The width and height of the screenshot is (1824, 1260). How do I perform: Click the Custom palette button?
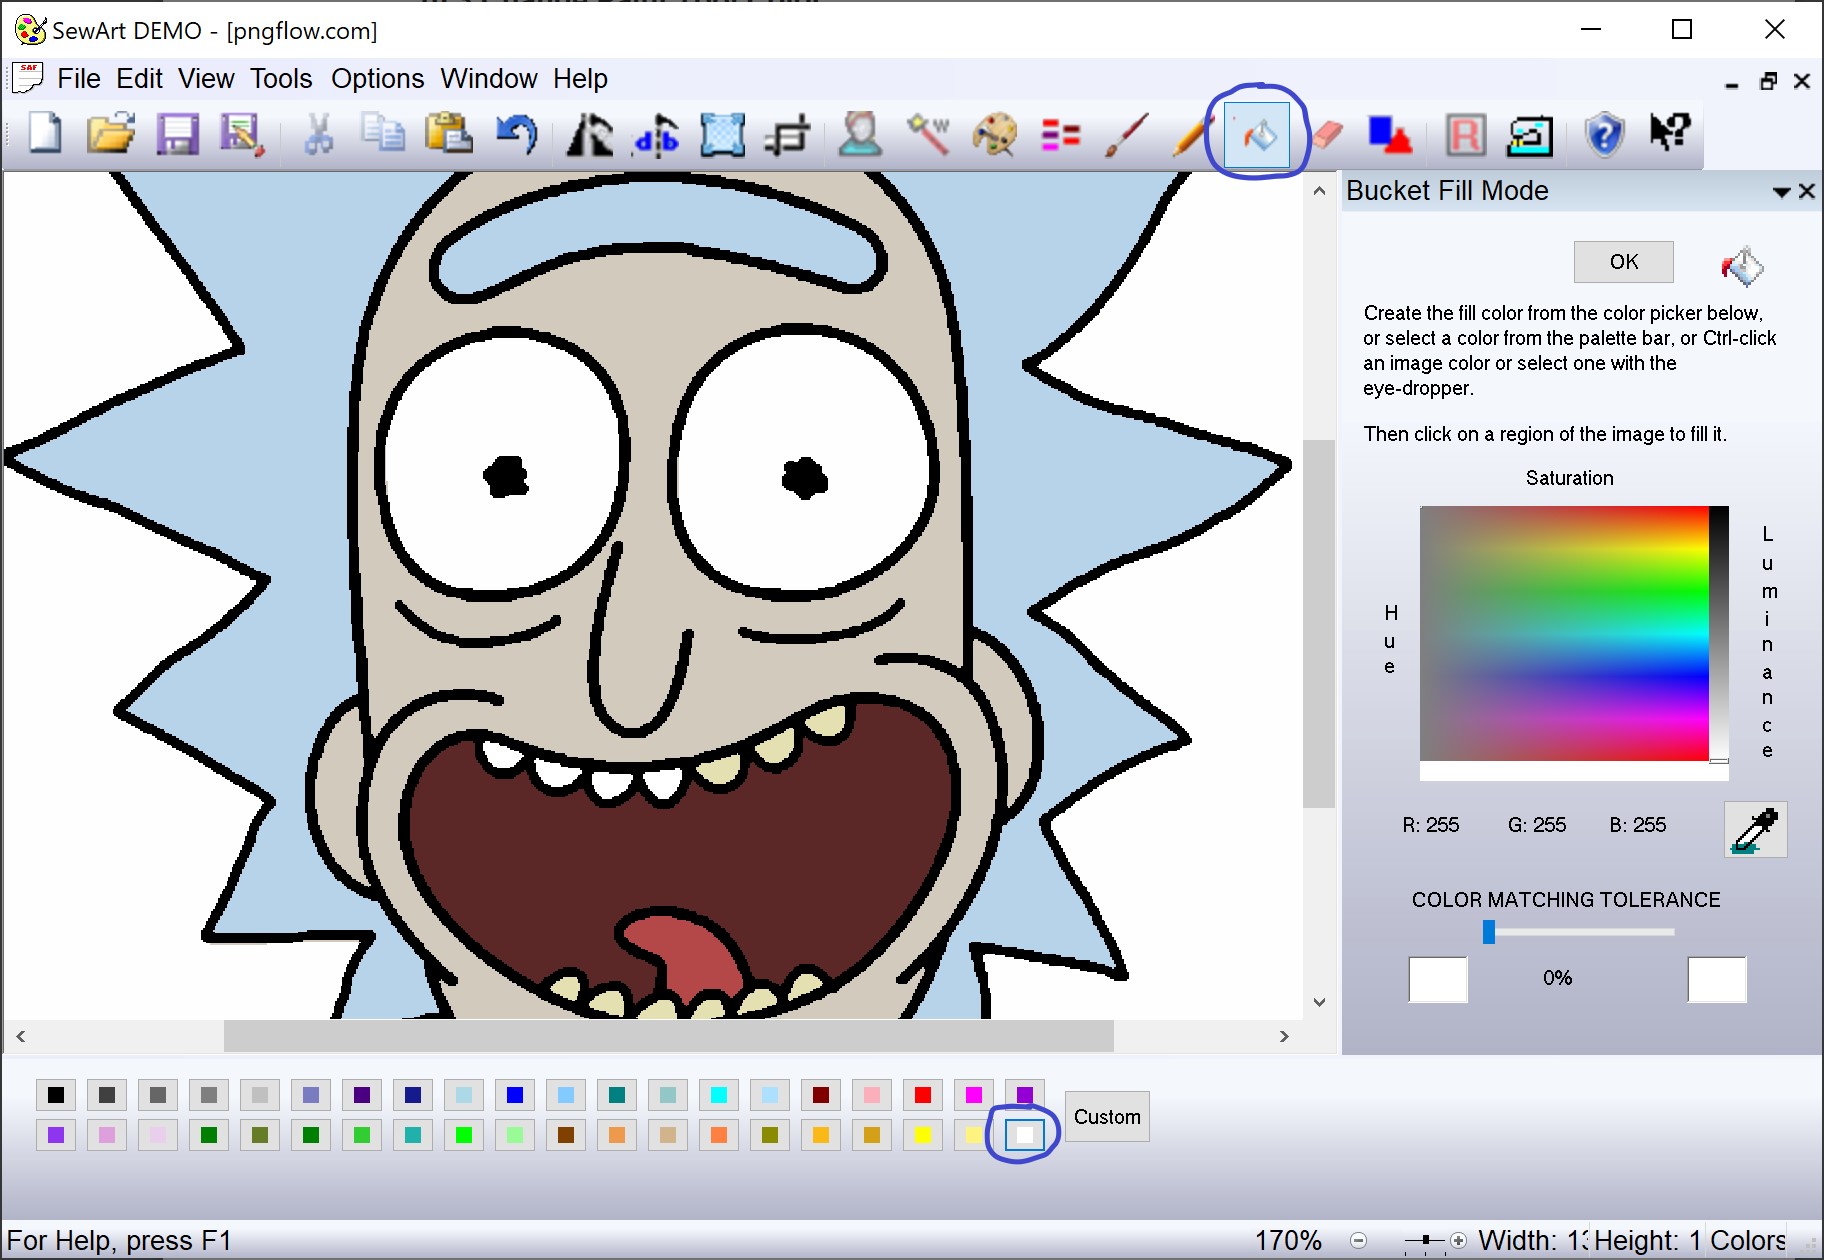click(x=1107, y=1117)
